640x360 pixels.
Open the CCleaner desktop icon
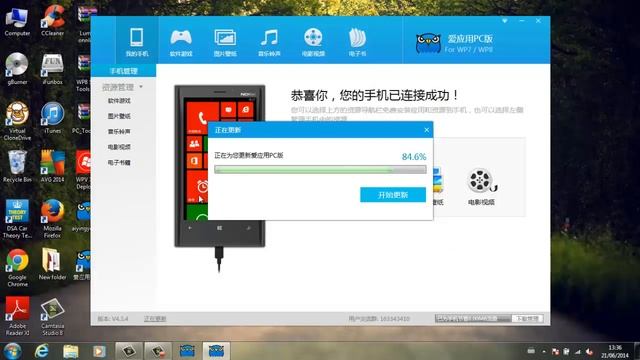[x=52, y=21]
